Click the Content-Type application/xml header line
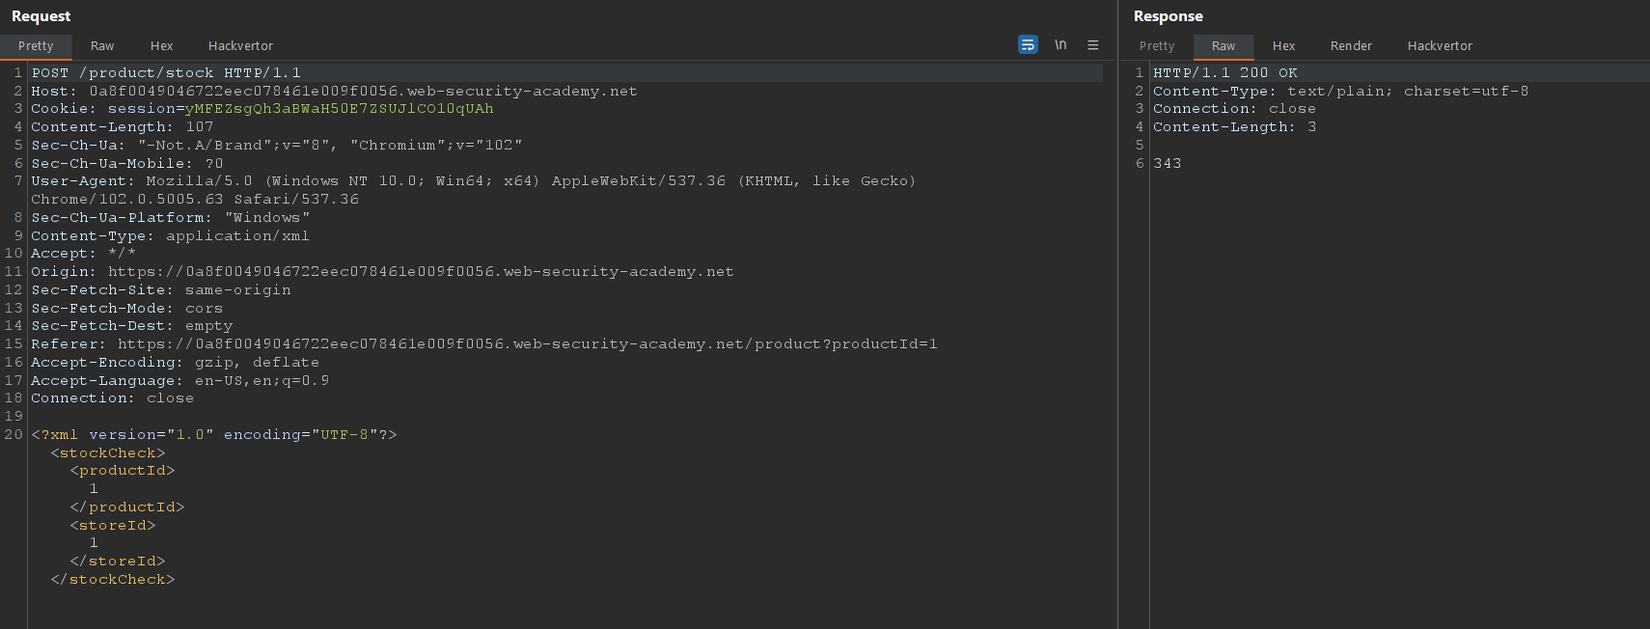The width and height of the screenshot is (1650, 629). pos(170,236)
